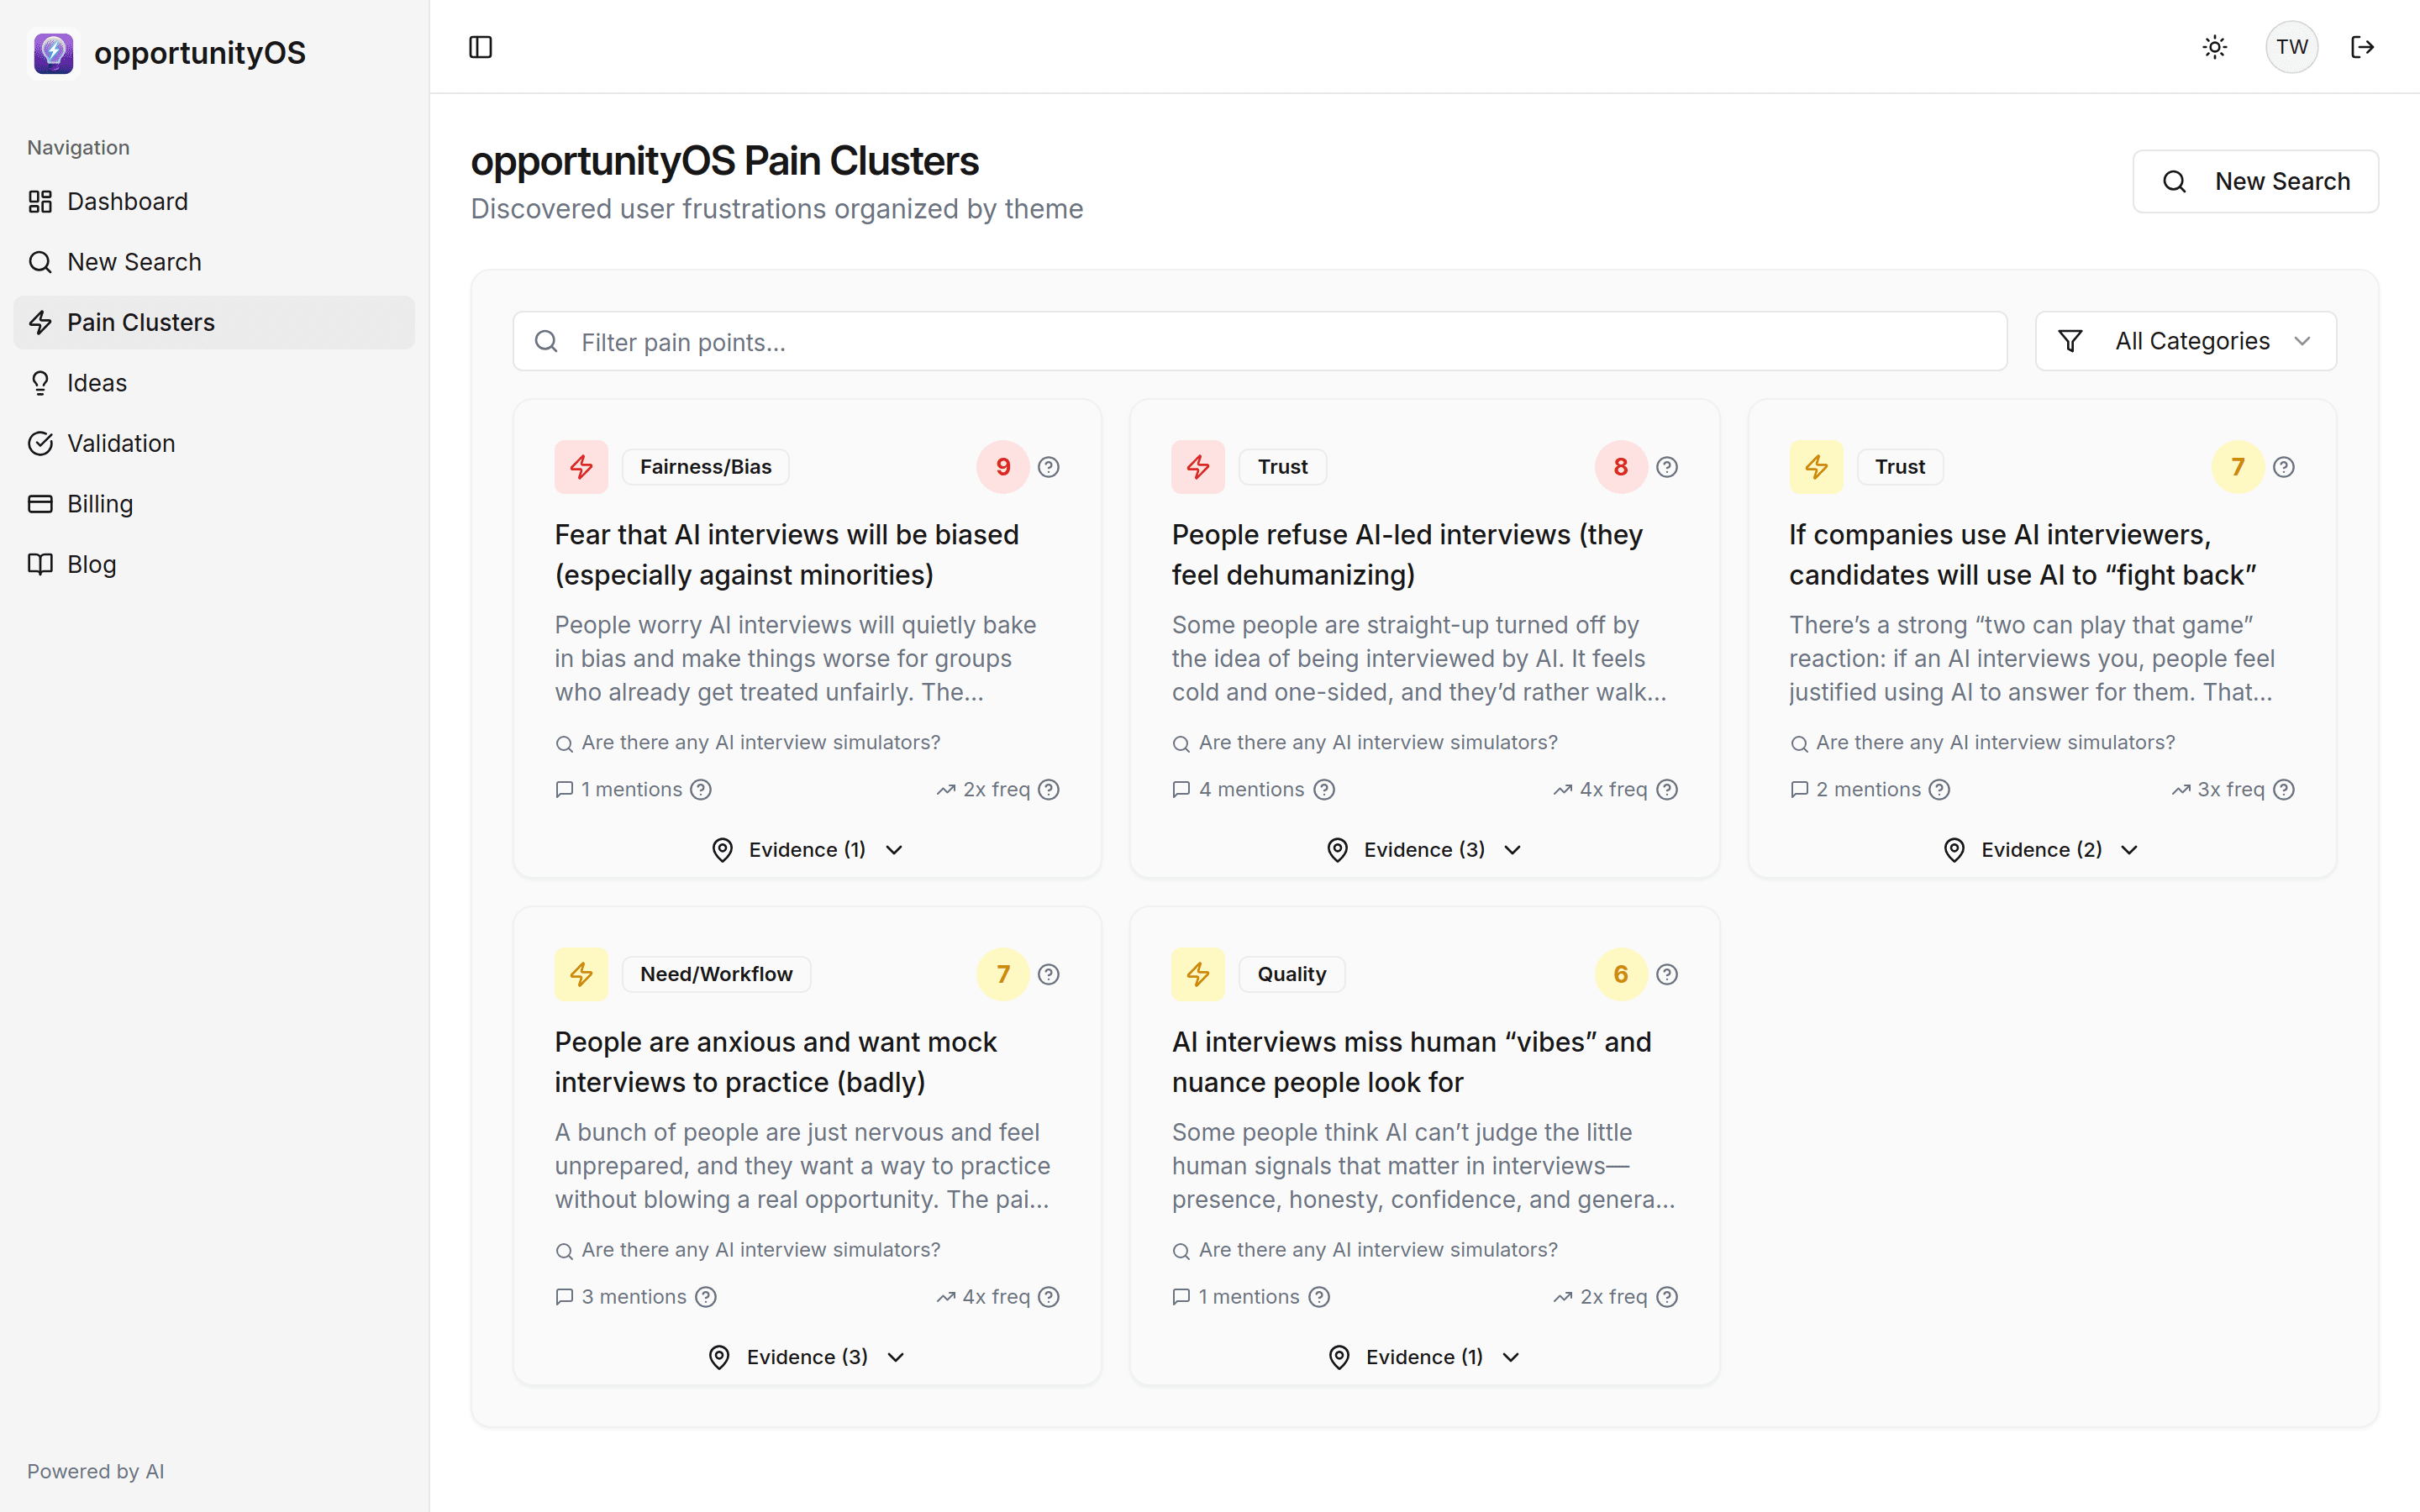The height and width of the screenshot is (1512, 2420).
Task: Open the Dashboard grid icon
Action: 40,201
